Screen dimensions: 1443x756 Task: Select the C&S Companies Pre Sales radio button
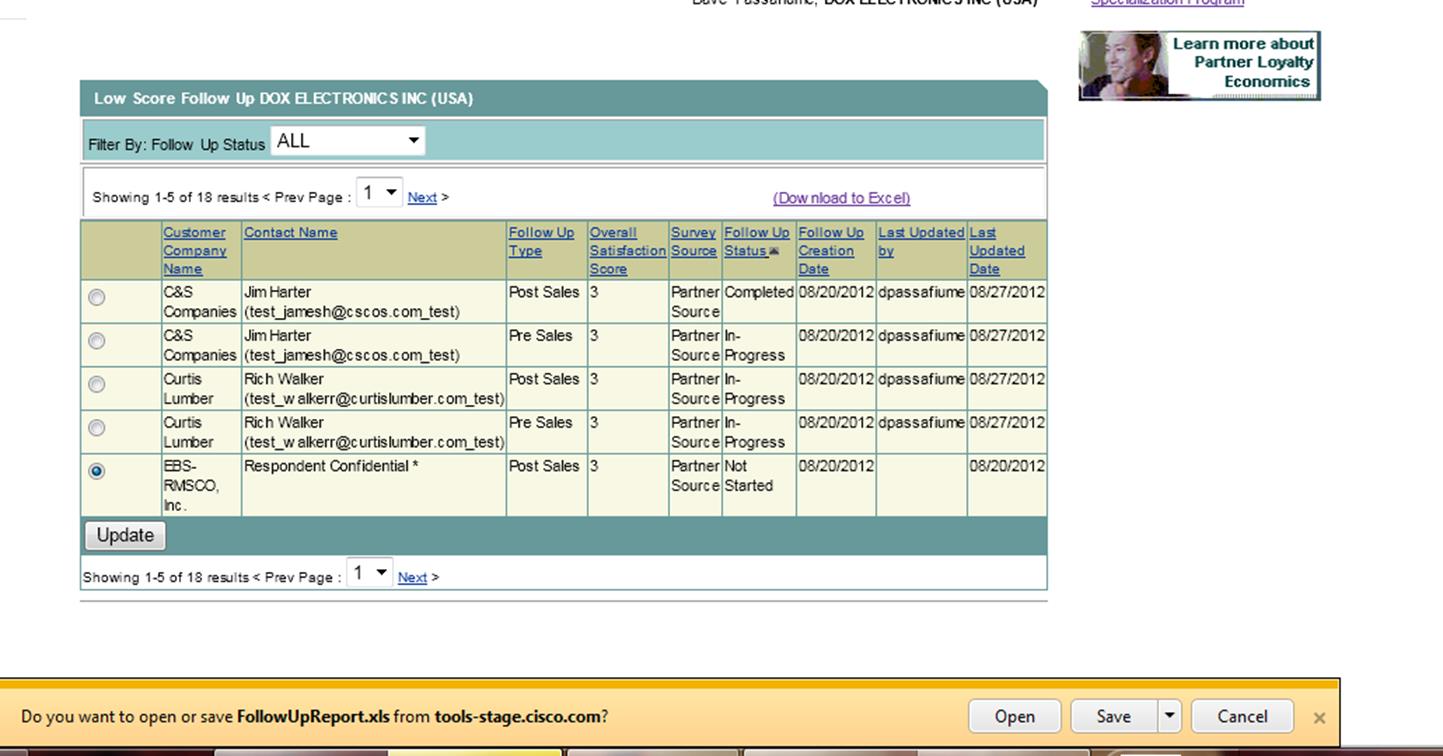coord(97,341)
